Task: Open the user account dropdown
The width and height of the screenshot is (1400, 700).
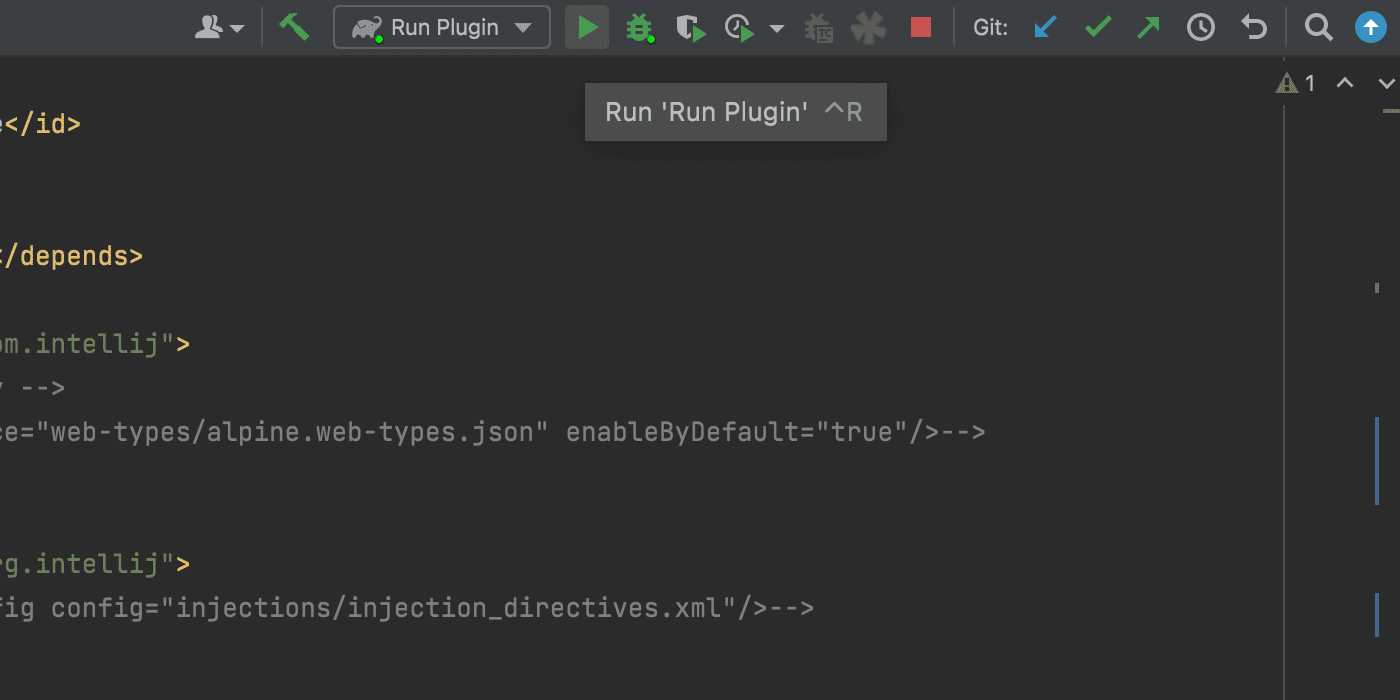Action: [x=220, y=27]
